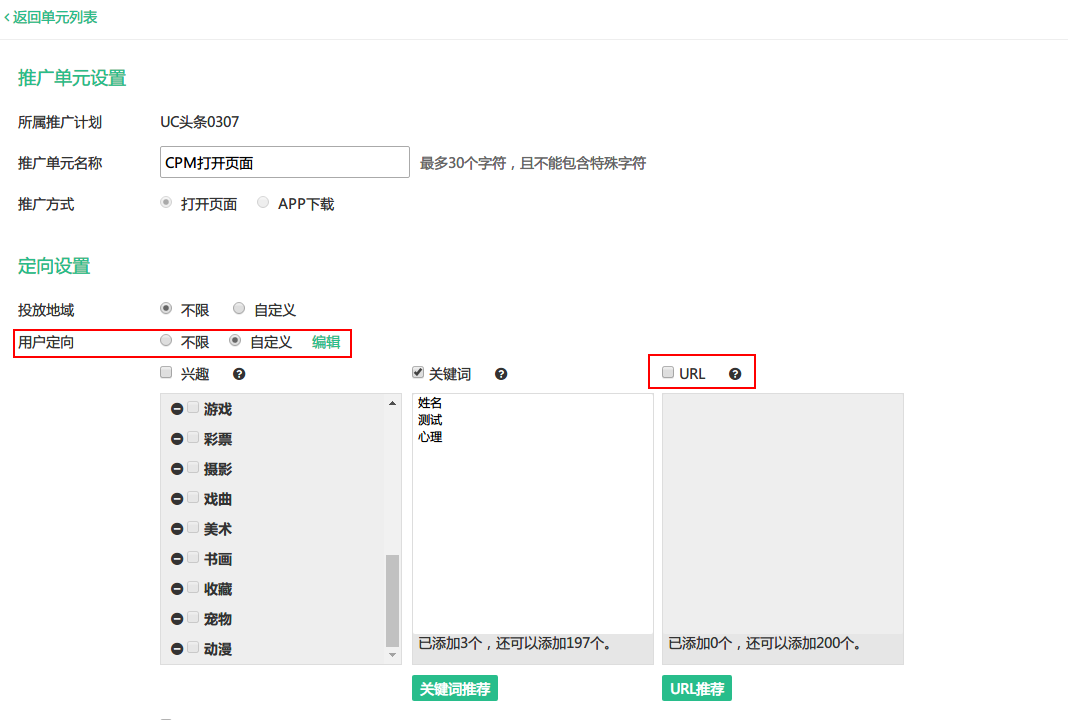This screenshot has width=1068, height=720.
Task: Click the 关键词推荐 button
Action: pos(455,689)
